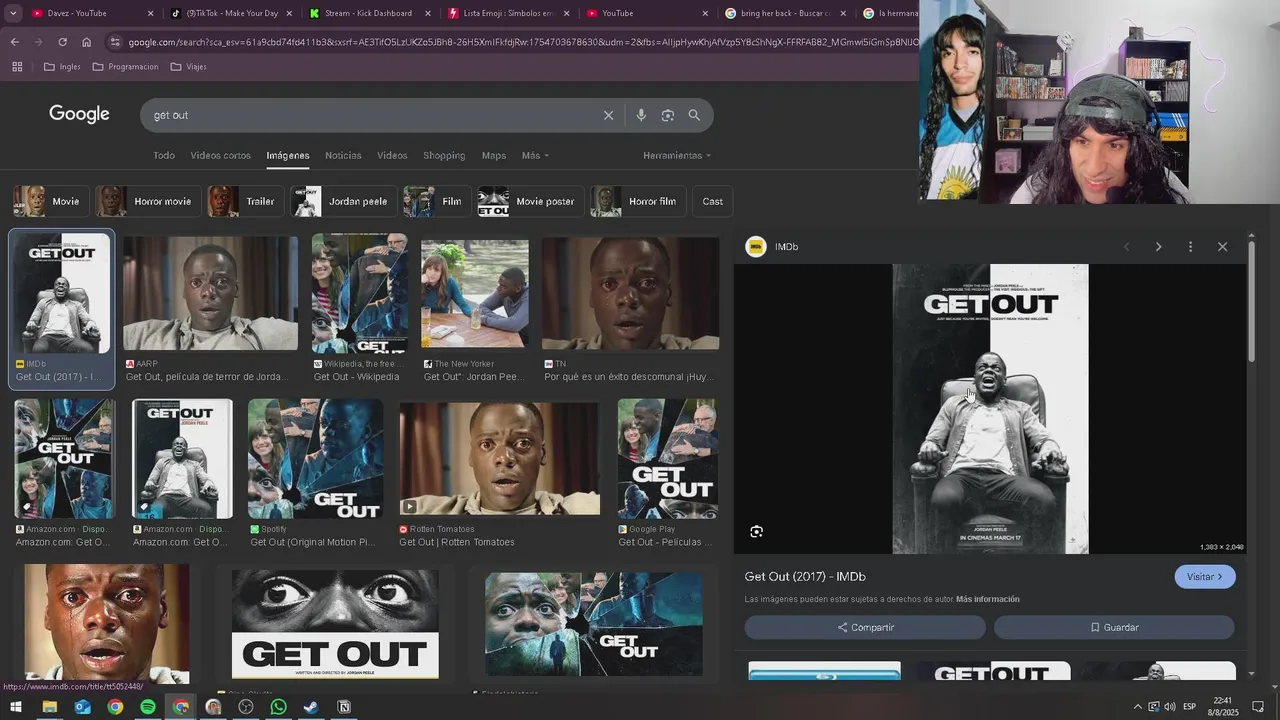Viewport: 1280px width, 720px height.
Task: Open Google Lens search by image icon
Action: coord(668,115)
